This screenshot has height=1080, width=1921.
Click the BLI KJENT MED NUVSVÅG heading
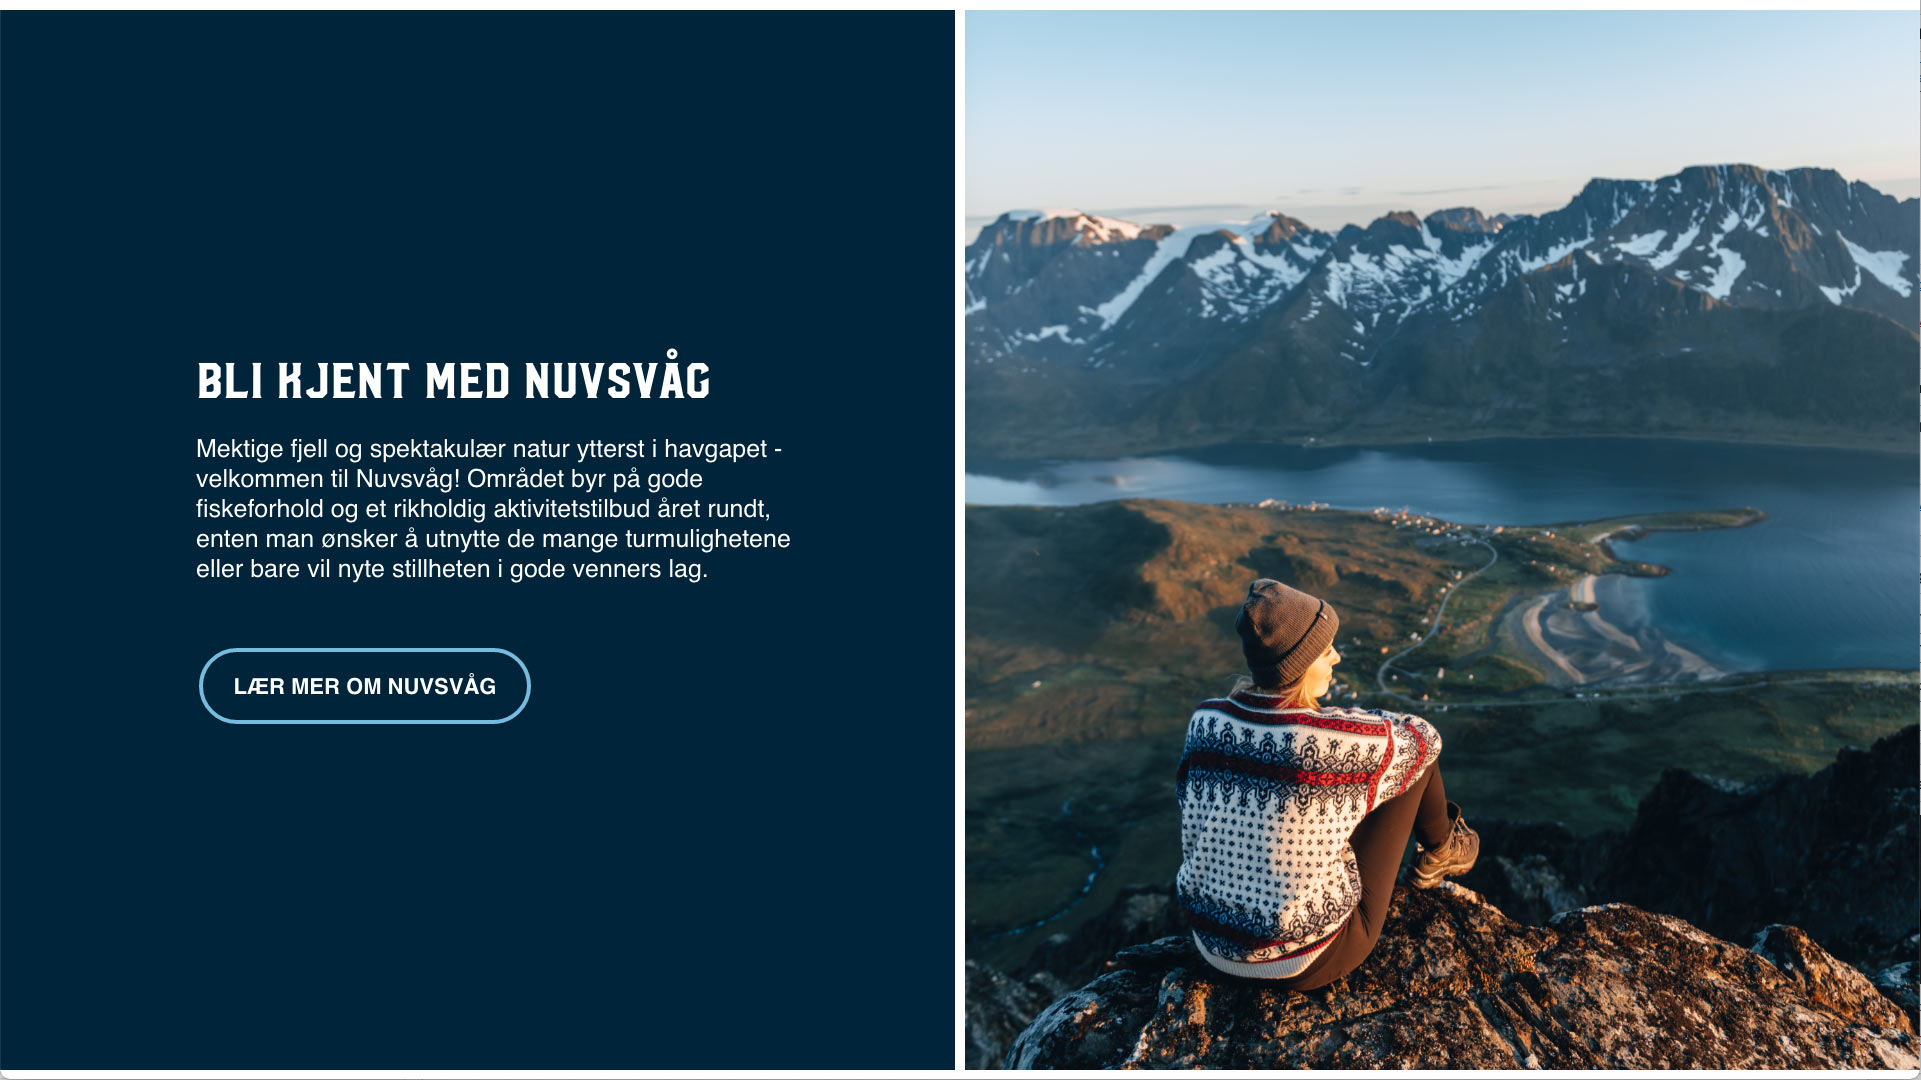453,378
